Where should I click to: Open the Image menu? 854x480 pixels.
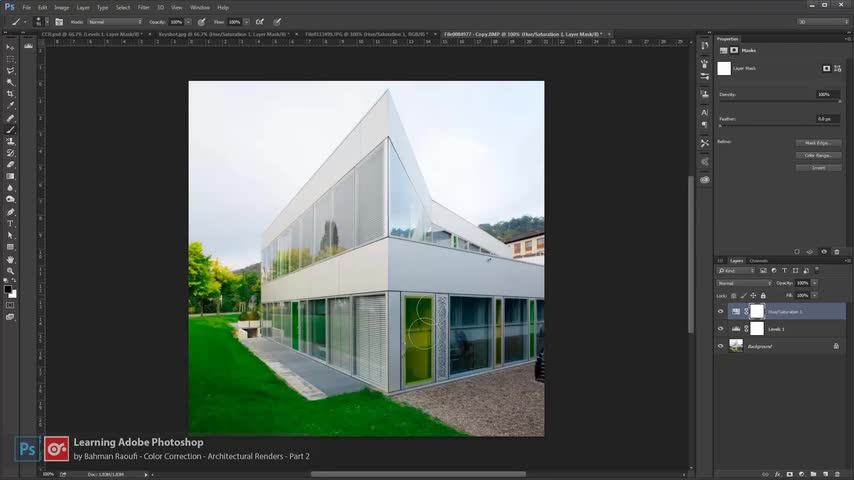point(62,8)
